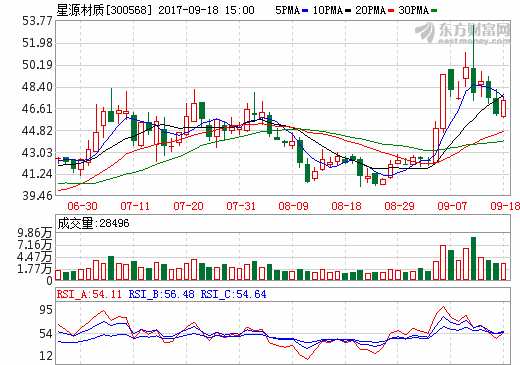Click the 06-30 date label
The height and width of the screenshot is (365, 520).
(82, 206)
